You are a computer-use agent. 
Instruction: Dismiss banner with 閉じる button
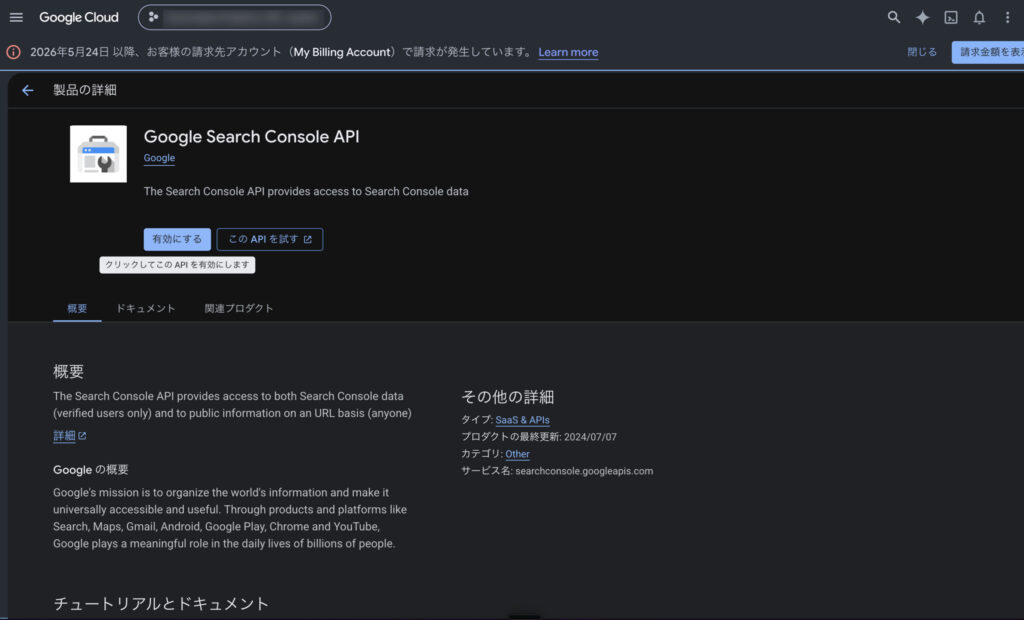point(921,52)
